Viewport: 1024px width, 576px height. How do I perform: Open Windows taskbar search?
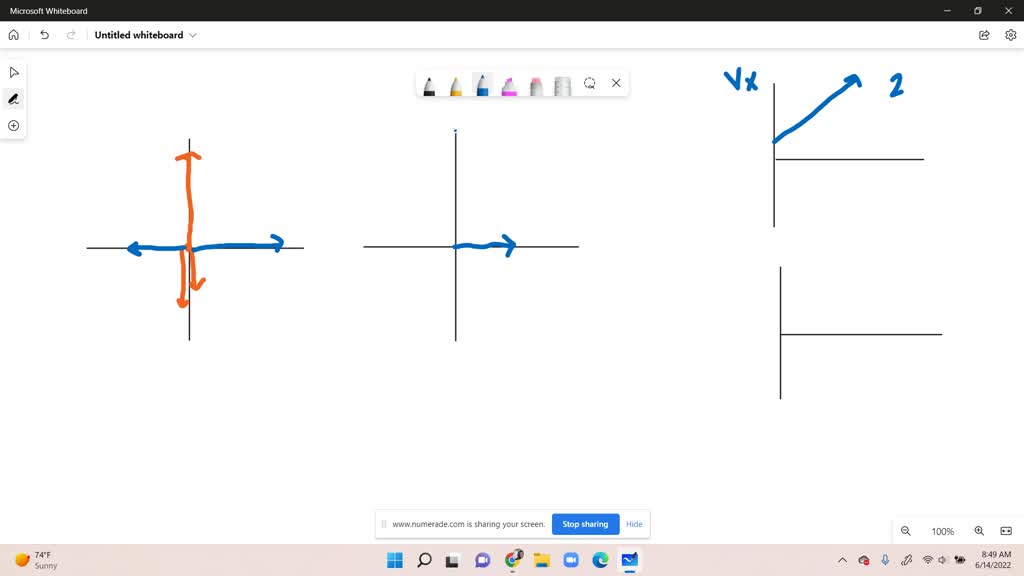424,560
